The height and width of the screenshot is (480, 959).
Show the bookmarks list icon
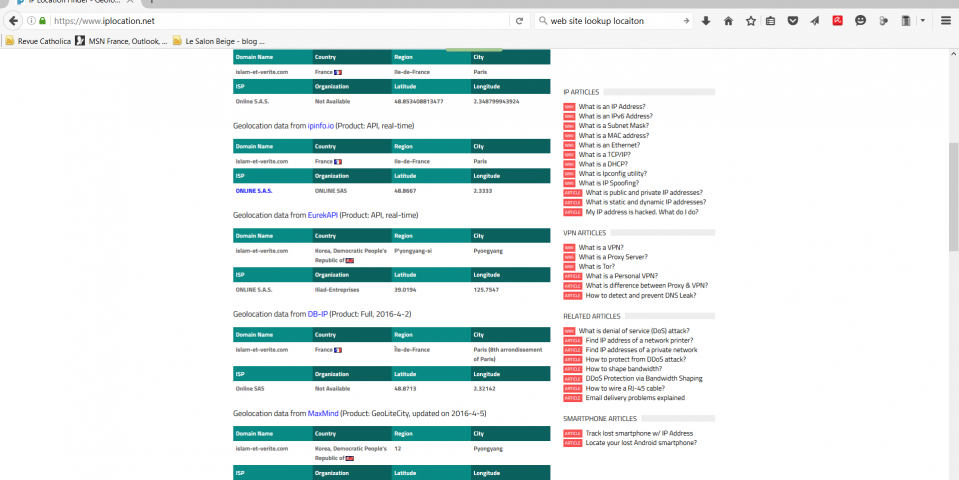pyautogui.click(x=771, y=21)
